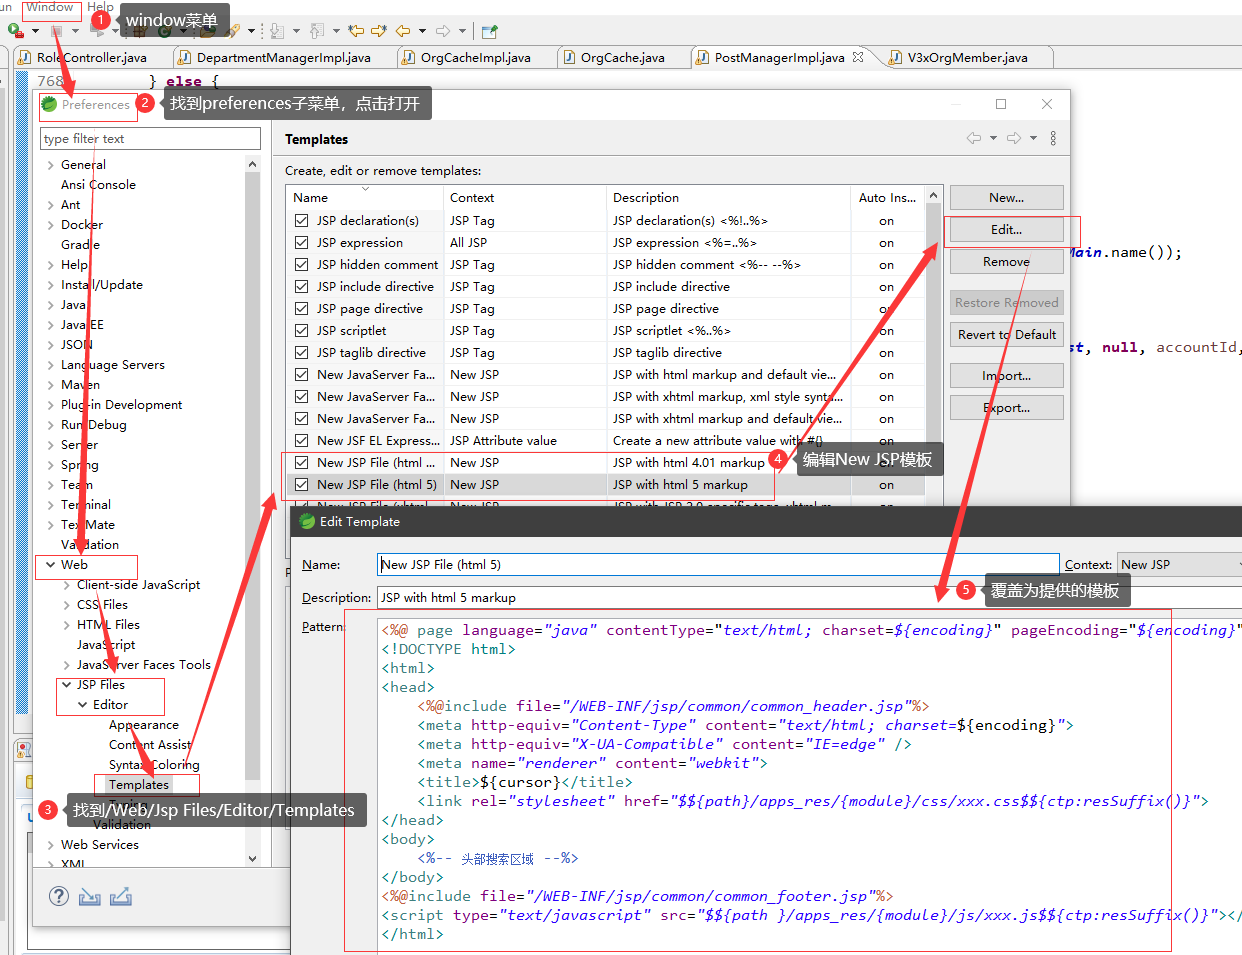Open the Help menu
1242x955 pixels.
[x=100, y=7]
